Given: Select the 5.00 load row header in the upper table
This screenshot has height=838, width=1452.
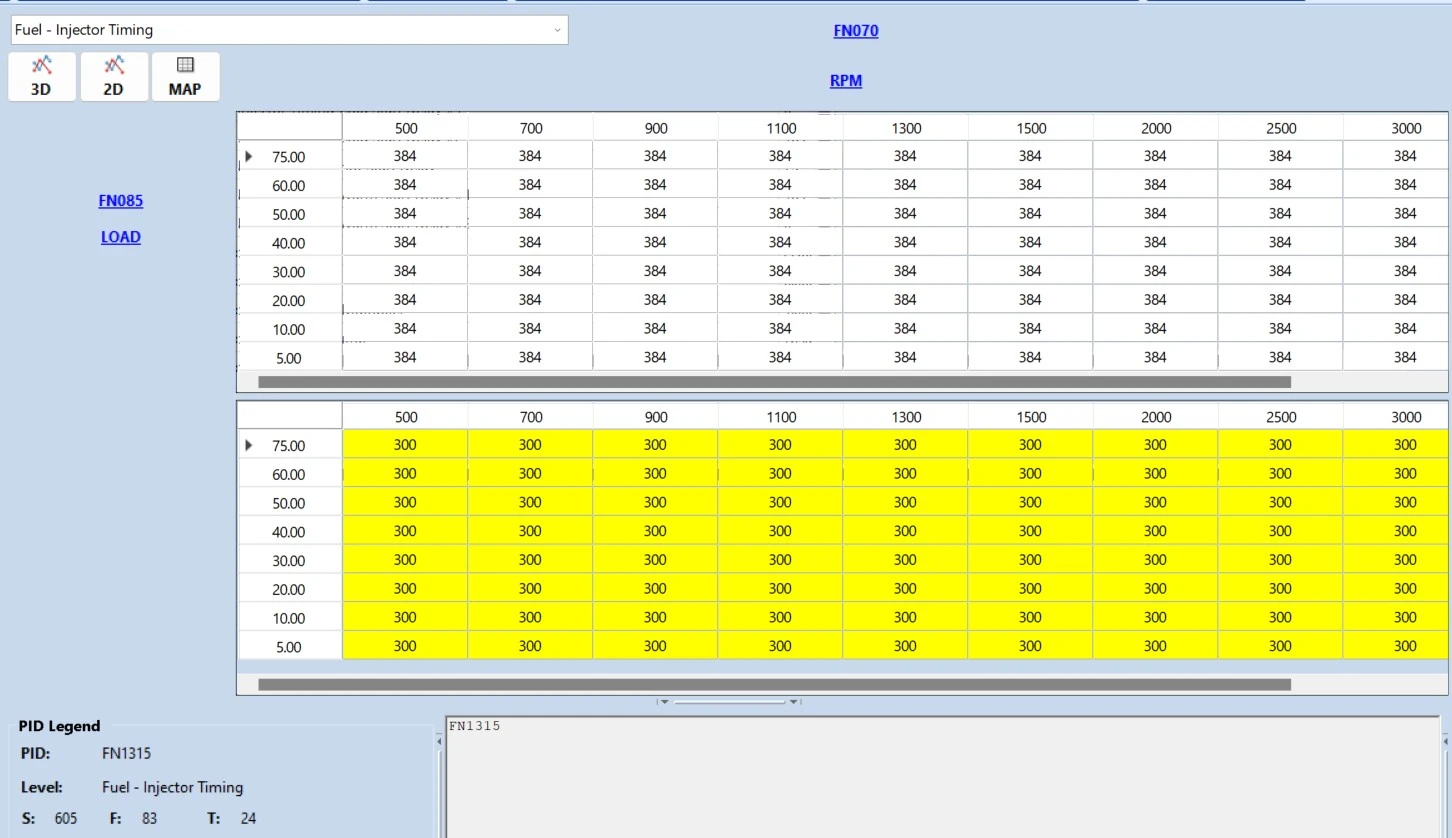Looking at the screenshot, I should pyautogui.click(x=290, y=358).
